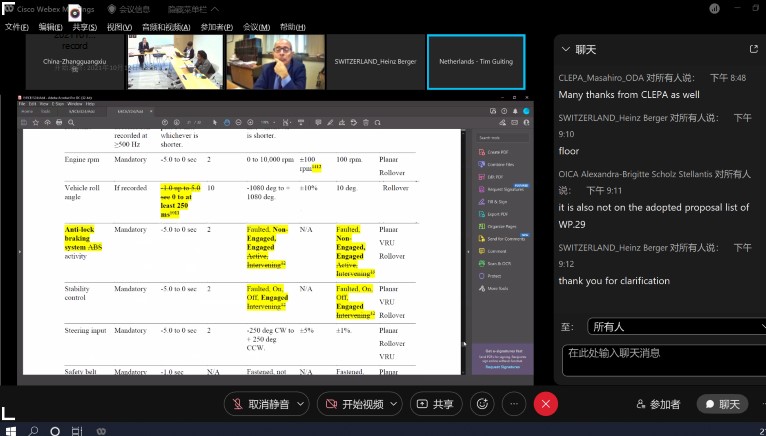Toggle unmute microphone button
Screen dimensions: 766x436
tap(261, 404)
